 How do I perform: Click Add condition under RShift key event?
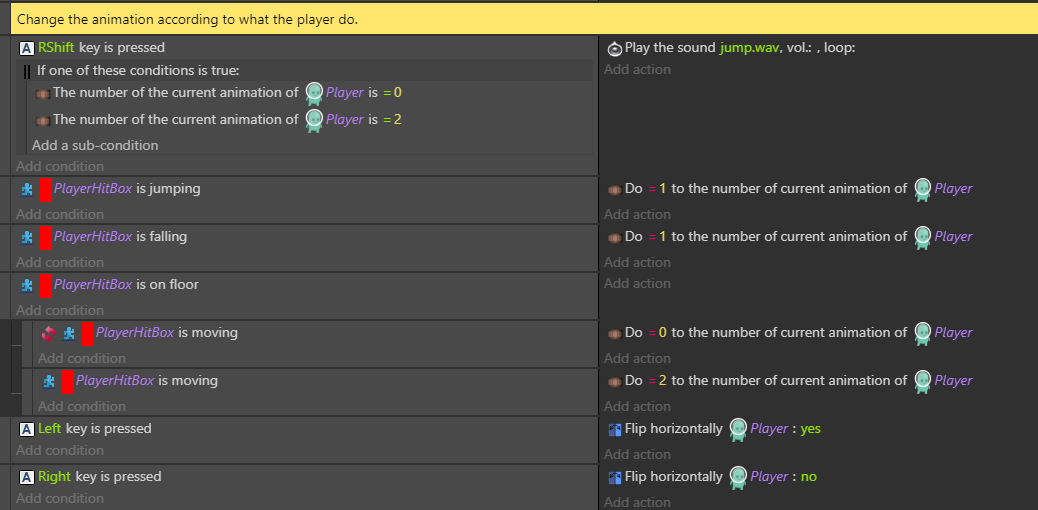pyautogui.click(x=60, y=166)
